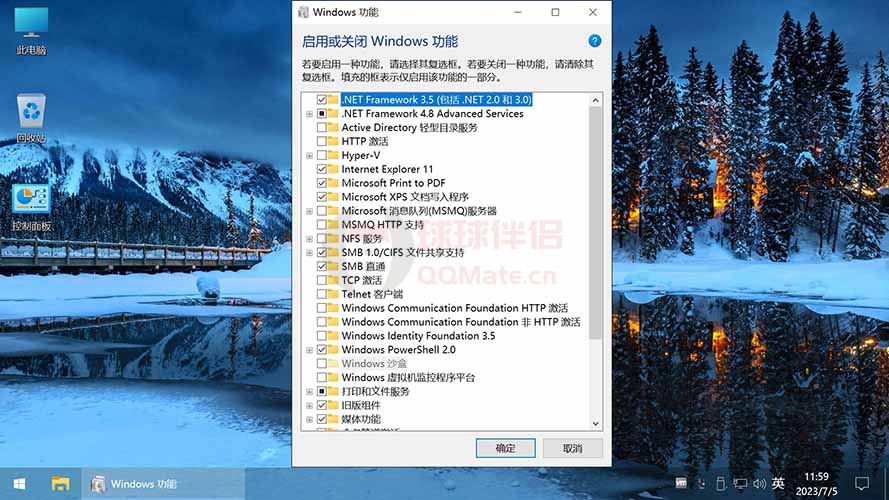Click the feature list scrollbar down arrow

point(596,424)
